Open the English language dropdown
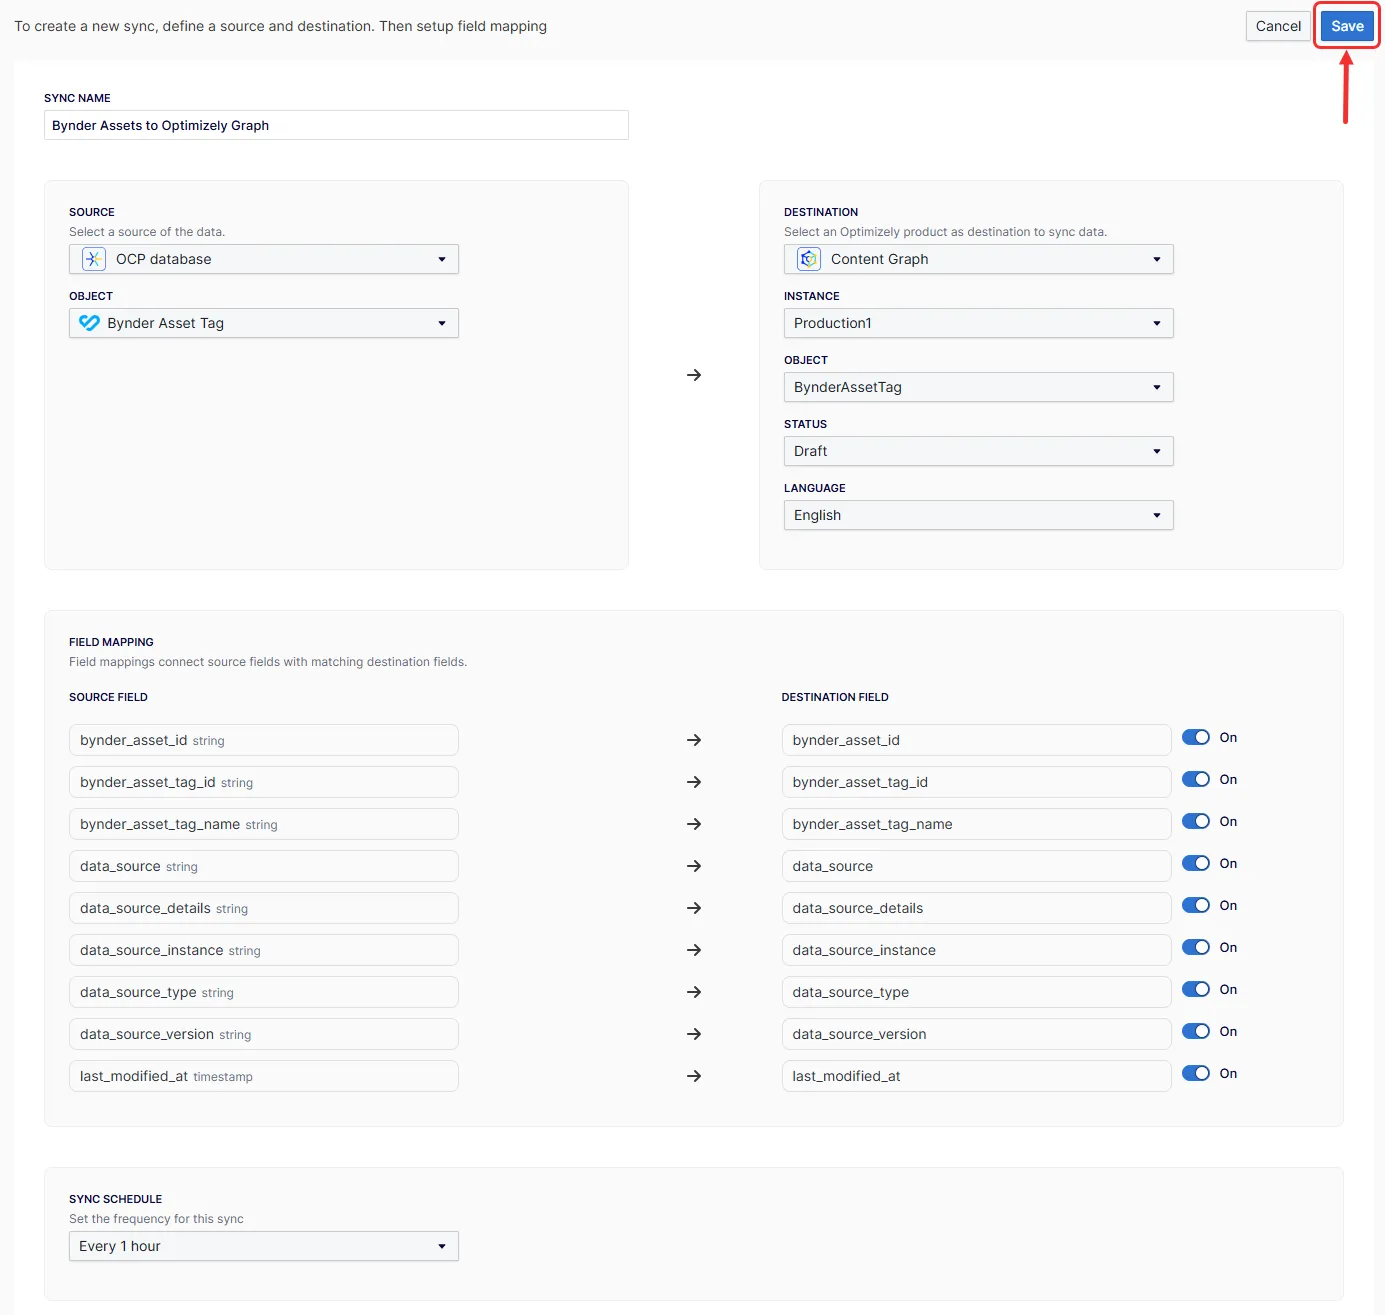Screen dimensions: 1385x1315 978,515
